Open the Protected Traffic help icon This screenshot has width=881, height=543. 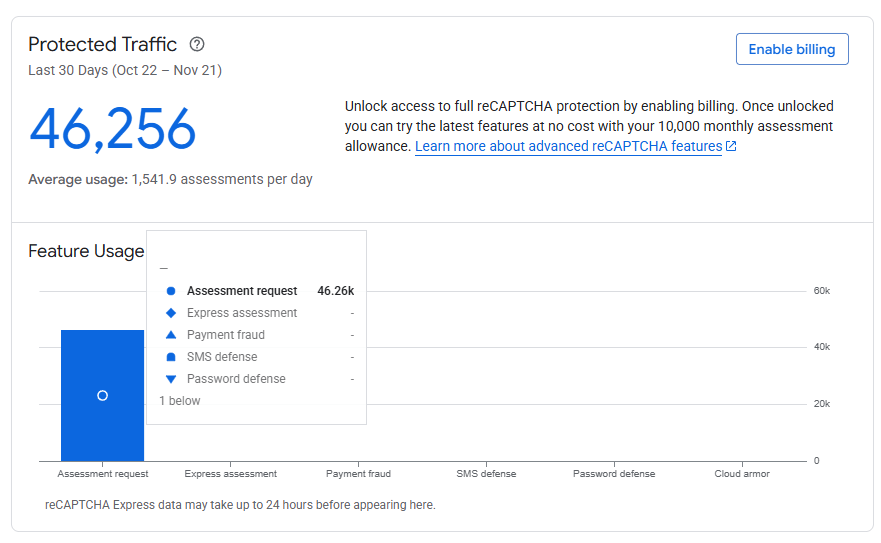tap(197, 44)
